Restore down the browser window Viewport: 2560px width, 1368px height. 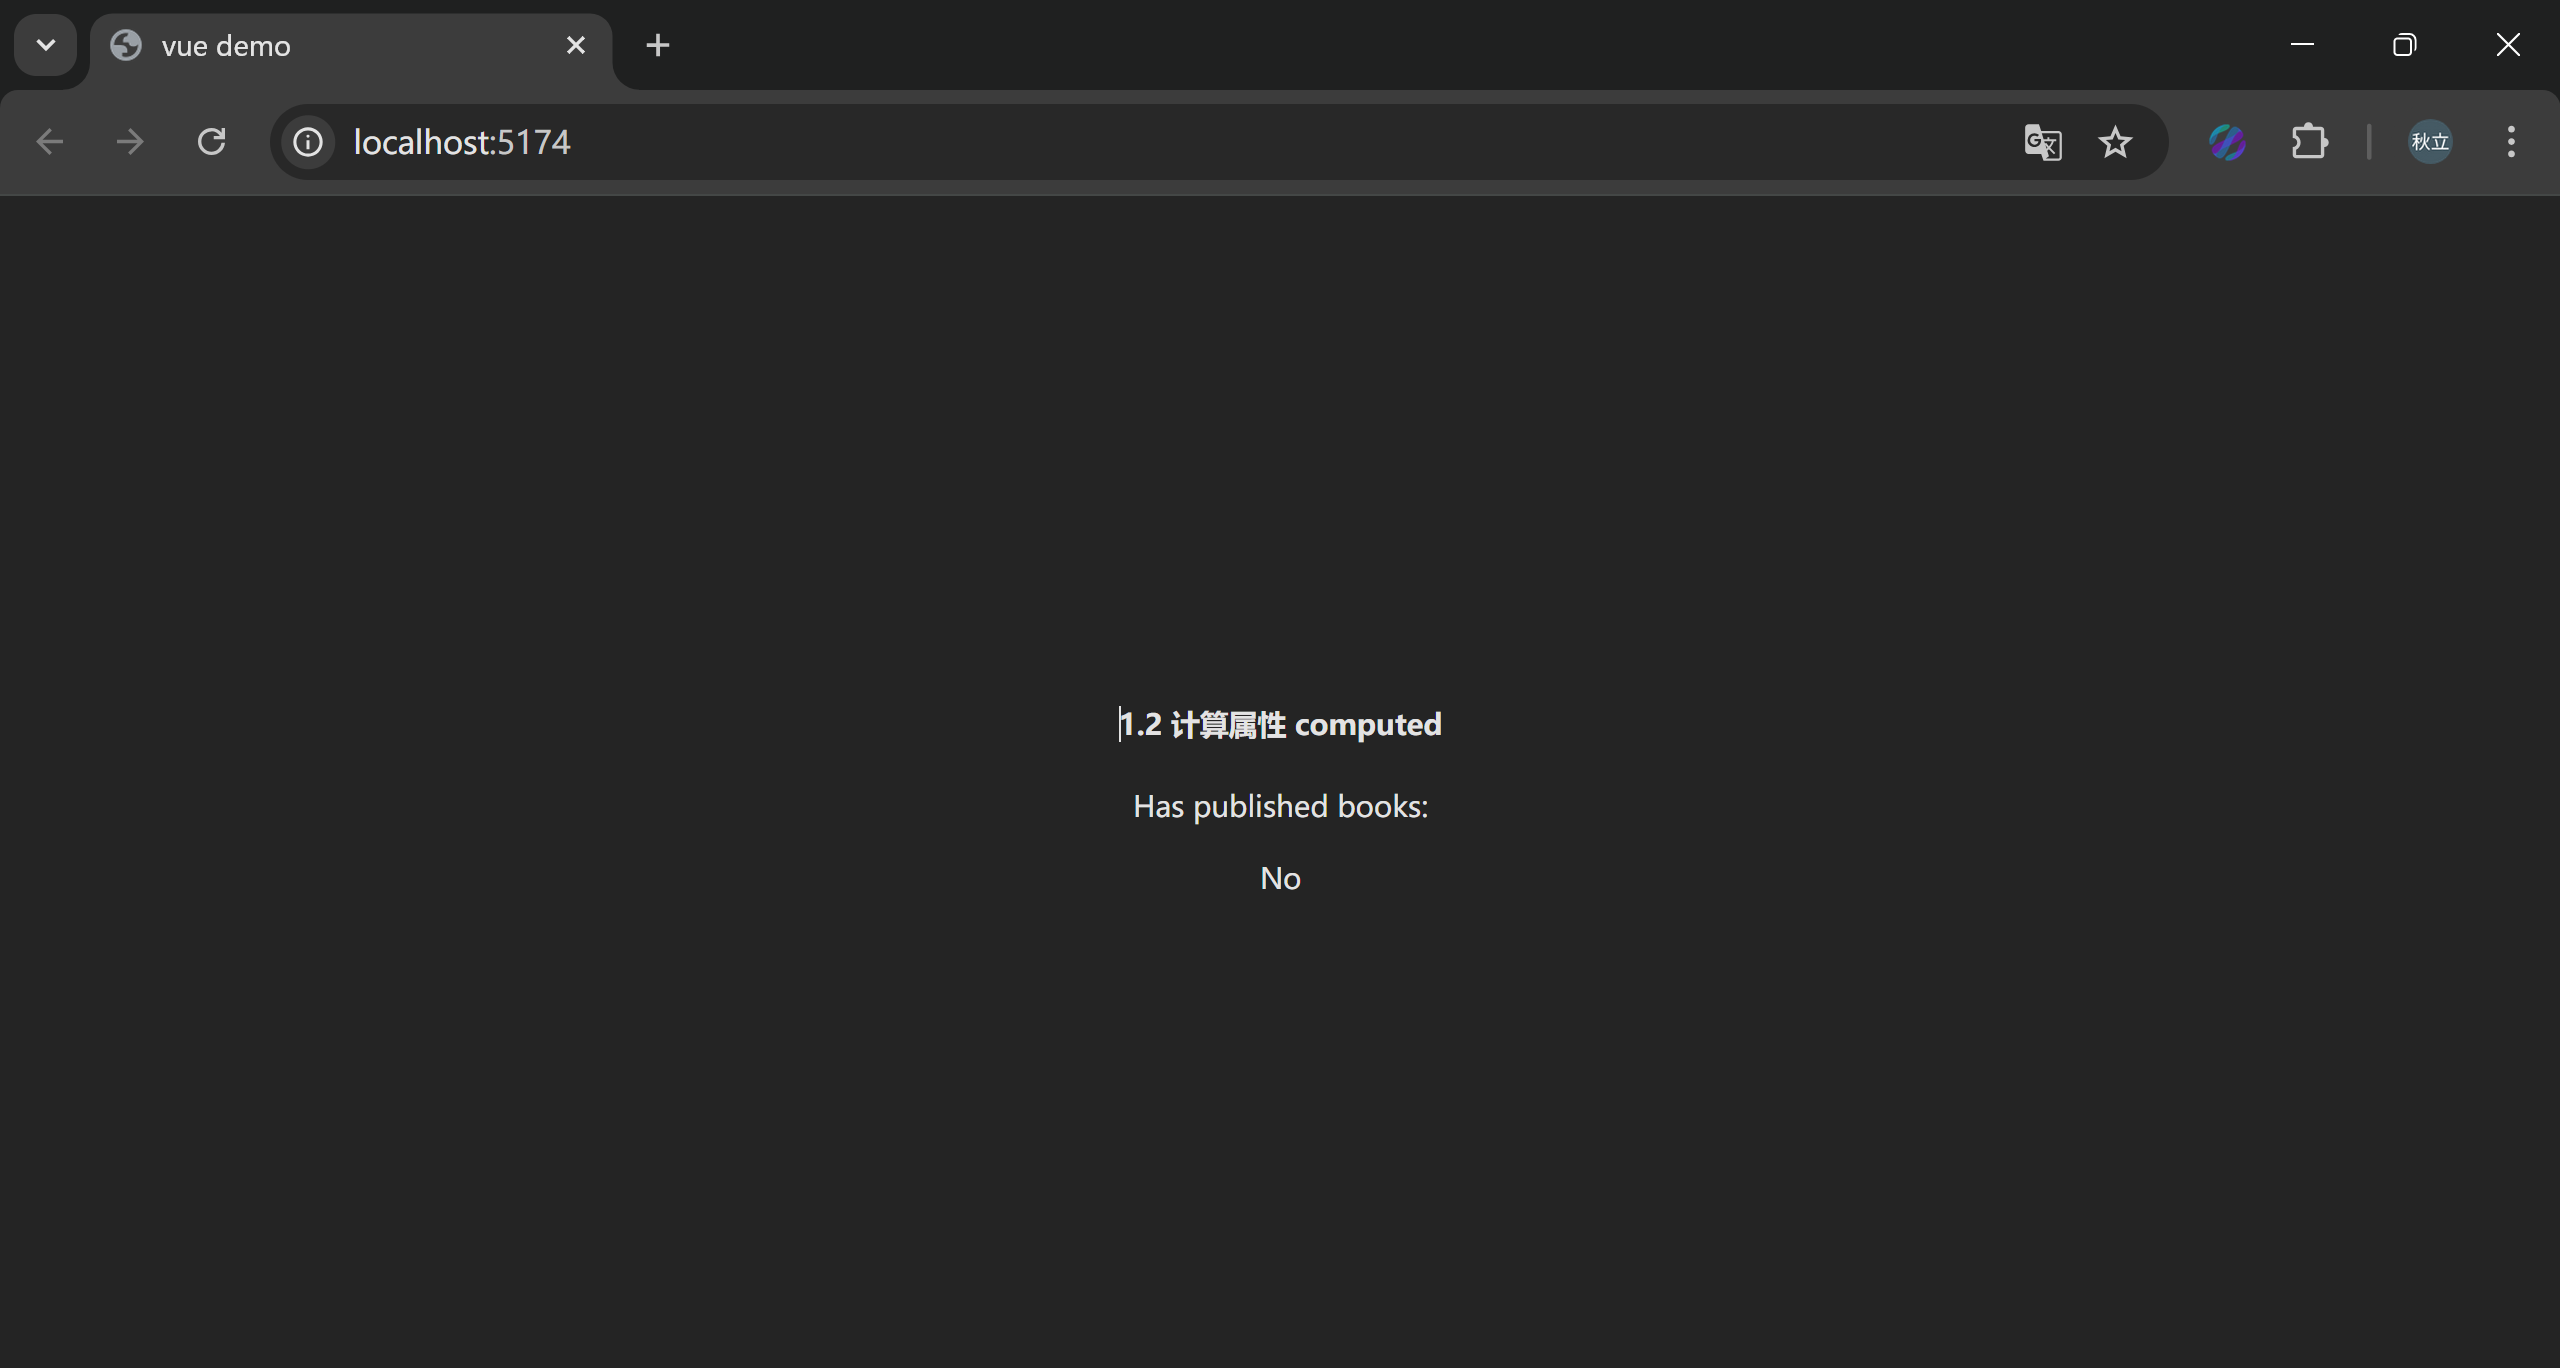[2404, 45]
